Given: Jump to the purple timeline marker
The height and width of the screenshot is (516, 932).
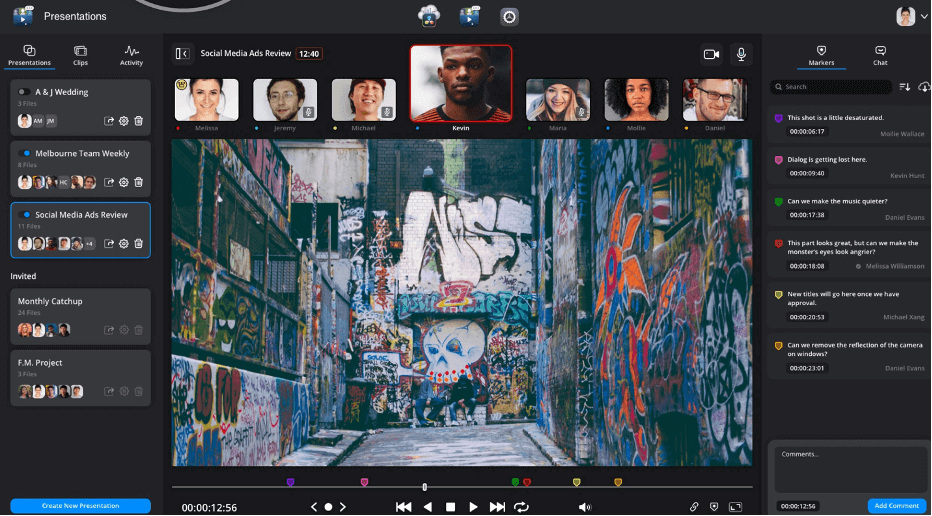Looking at the screenshot, I should point(291,482).
